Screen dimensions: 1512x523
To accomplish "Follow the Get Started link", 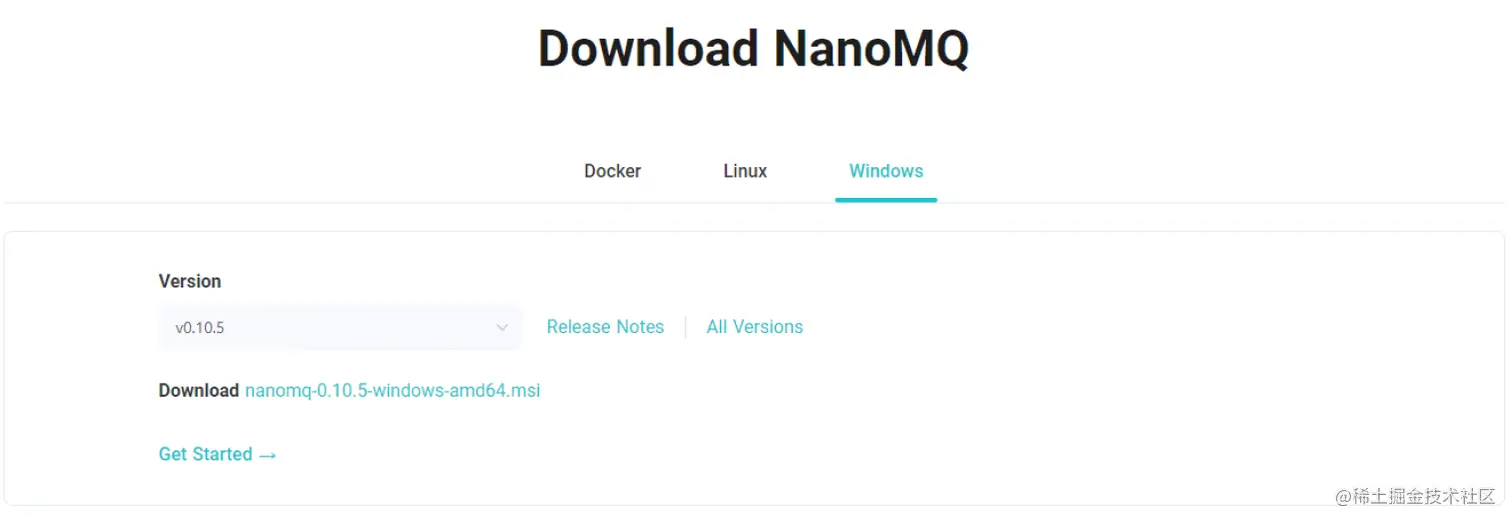I will (x=206, y=454).
